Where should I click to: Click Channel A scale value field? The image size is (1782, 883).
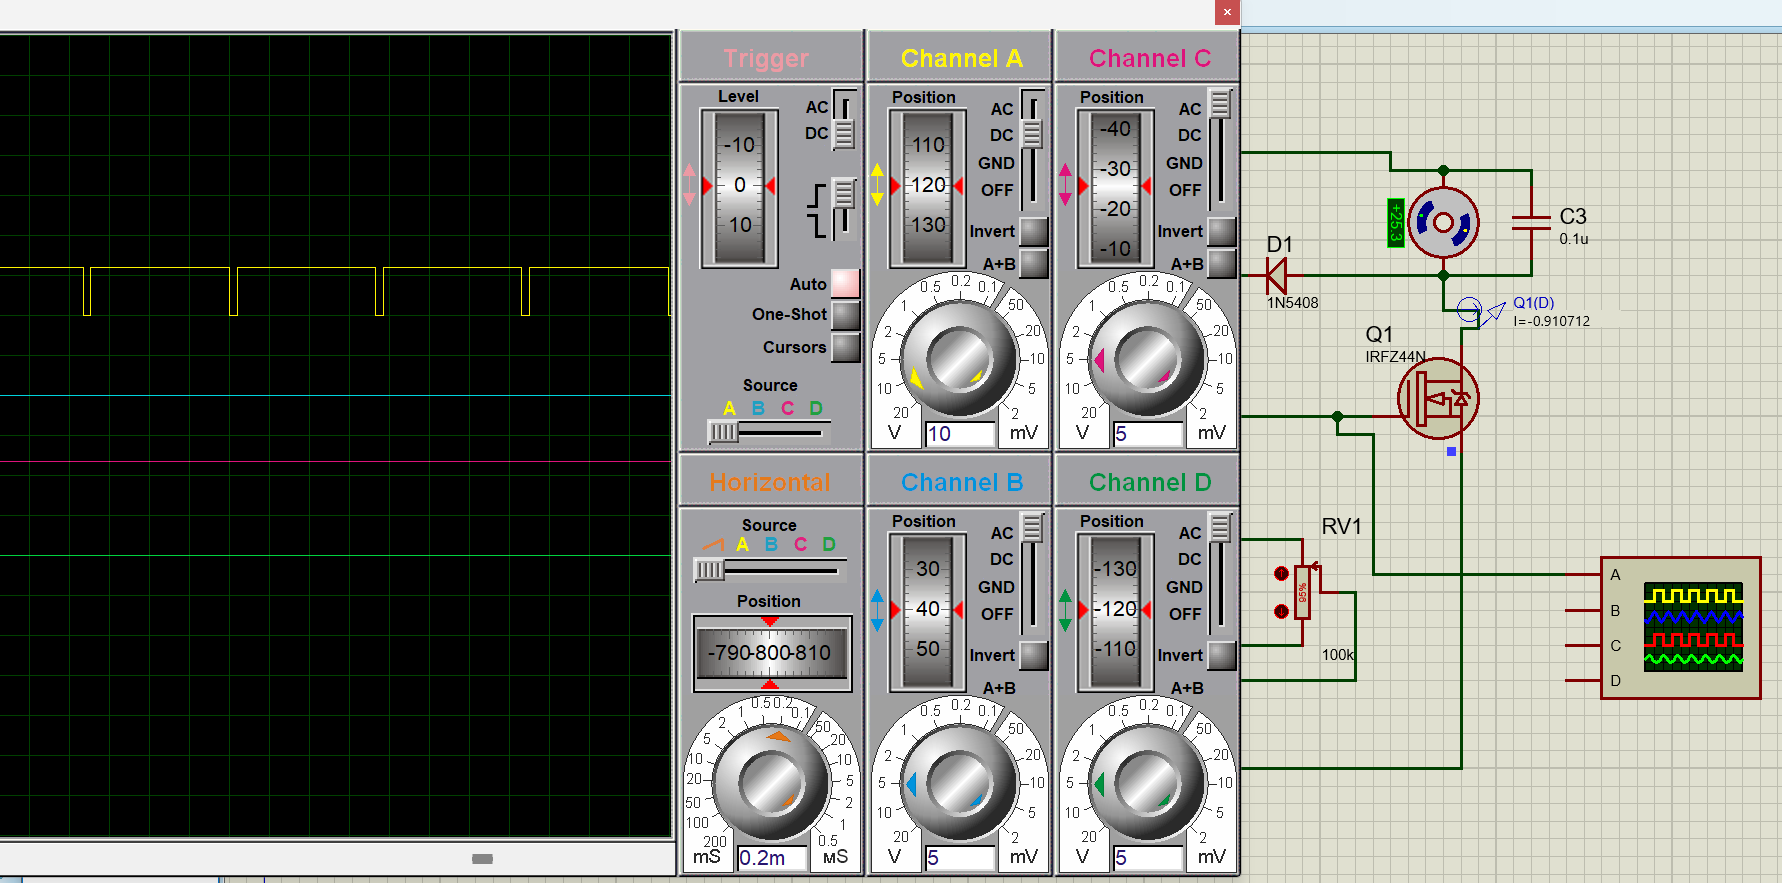point(960,434)
